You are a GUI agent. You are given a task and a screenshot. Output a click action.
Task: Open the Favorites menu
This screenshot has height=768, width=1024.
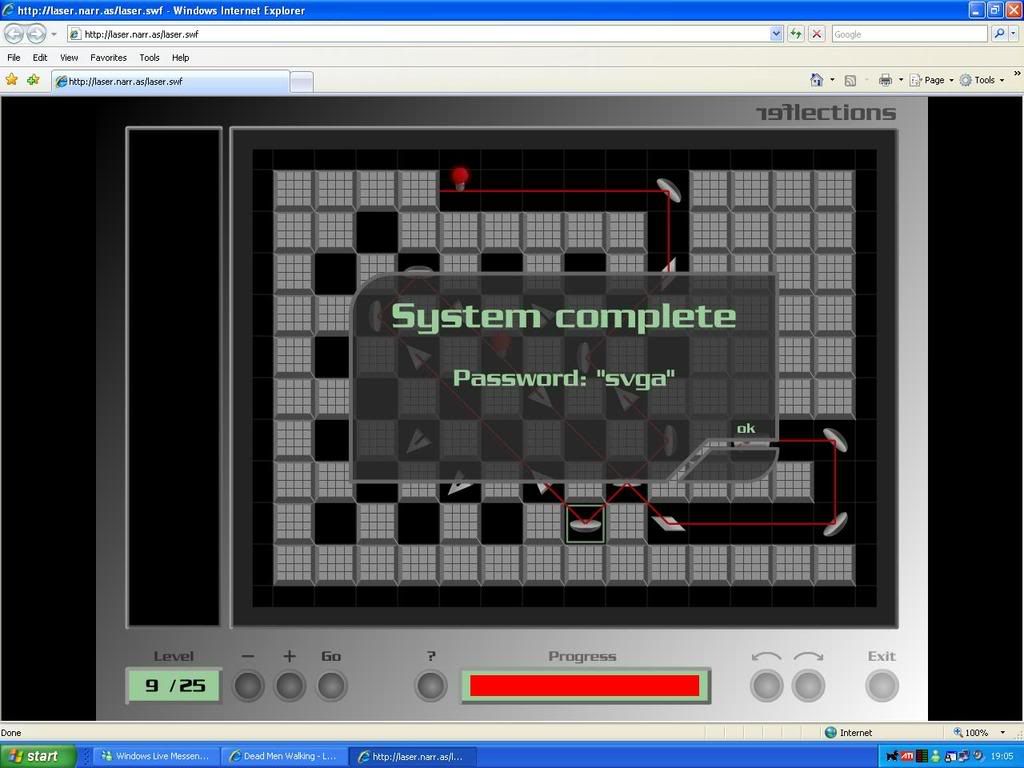108,58
